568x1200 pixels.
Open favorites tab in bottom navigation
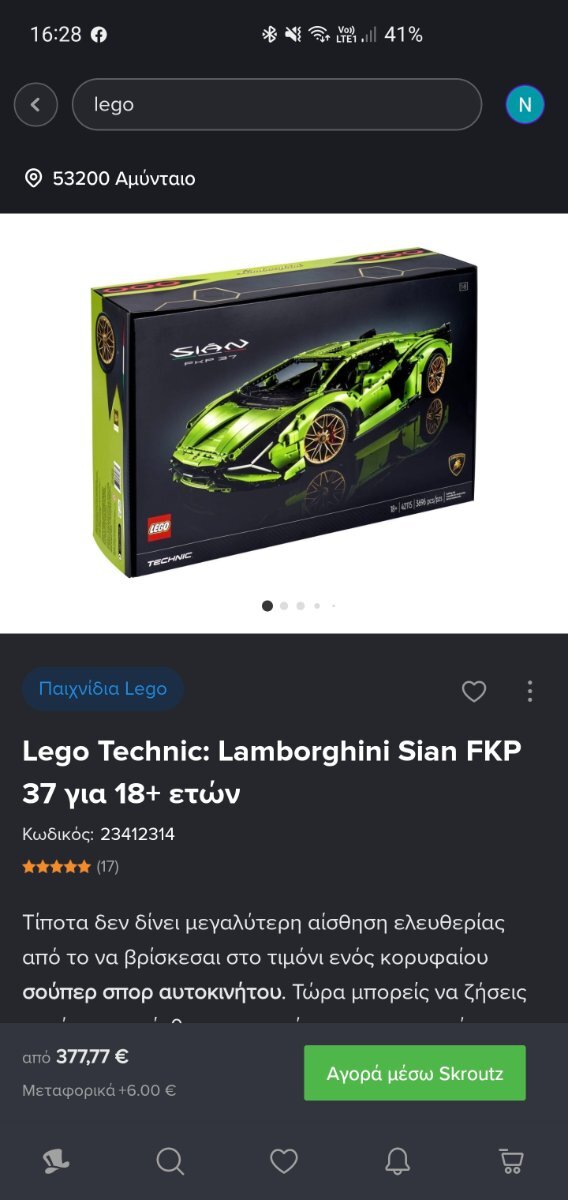[284, 1160]
